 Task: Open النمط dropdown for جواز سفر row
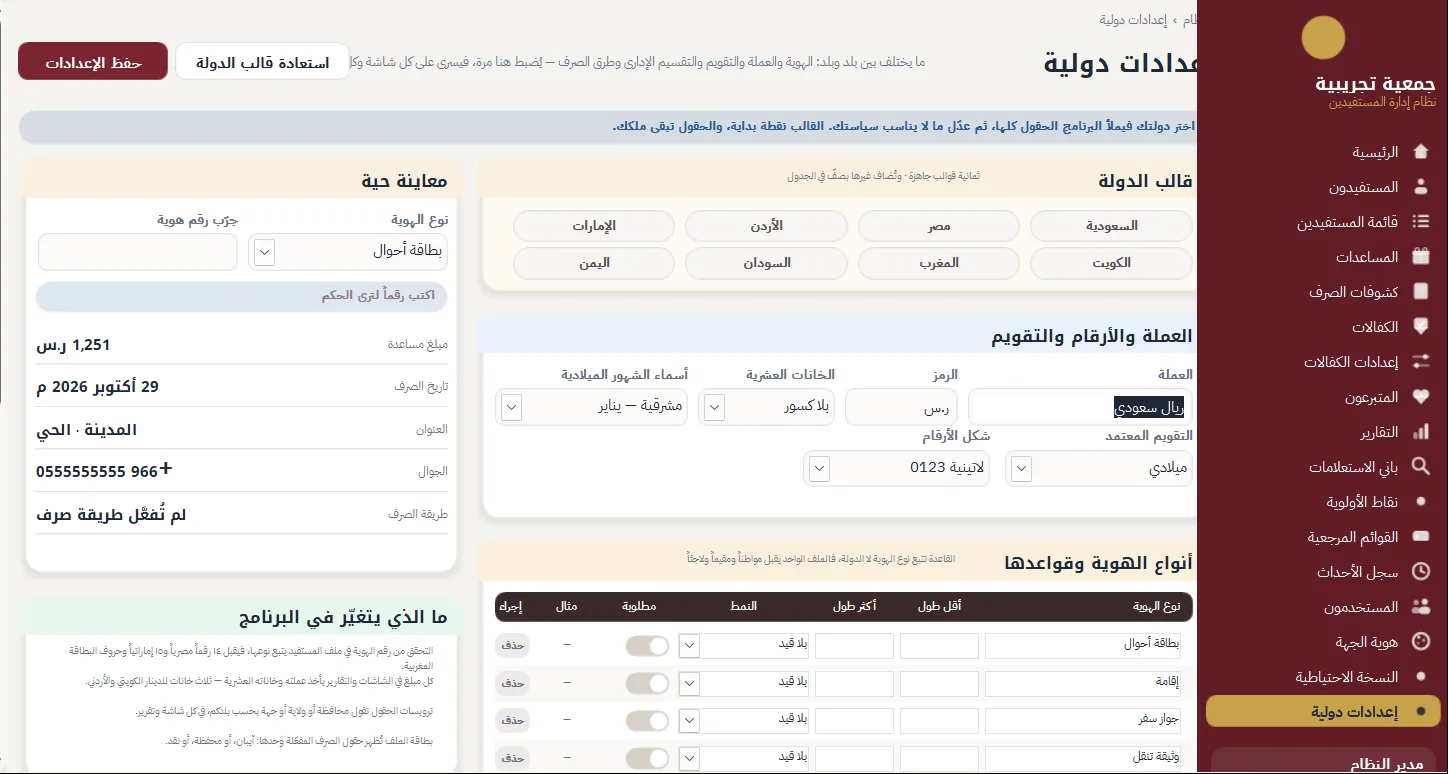pos(742,720)
